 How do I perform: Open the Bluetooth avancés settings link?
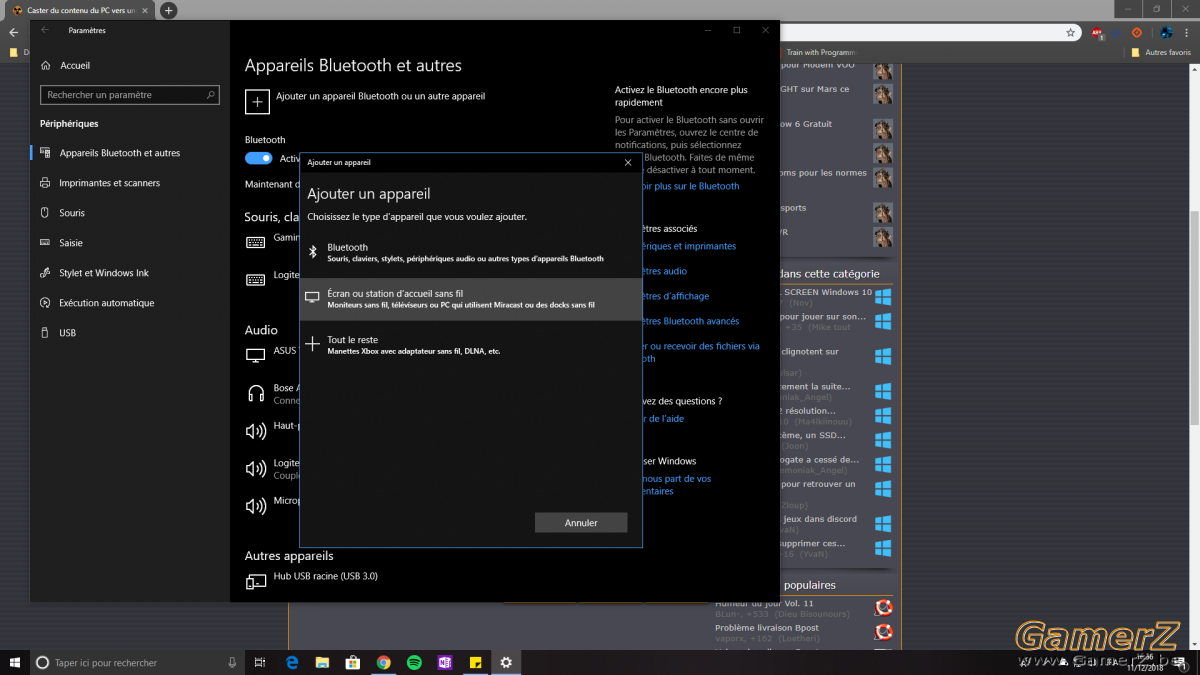click(x=690, y=321)
